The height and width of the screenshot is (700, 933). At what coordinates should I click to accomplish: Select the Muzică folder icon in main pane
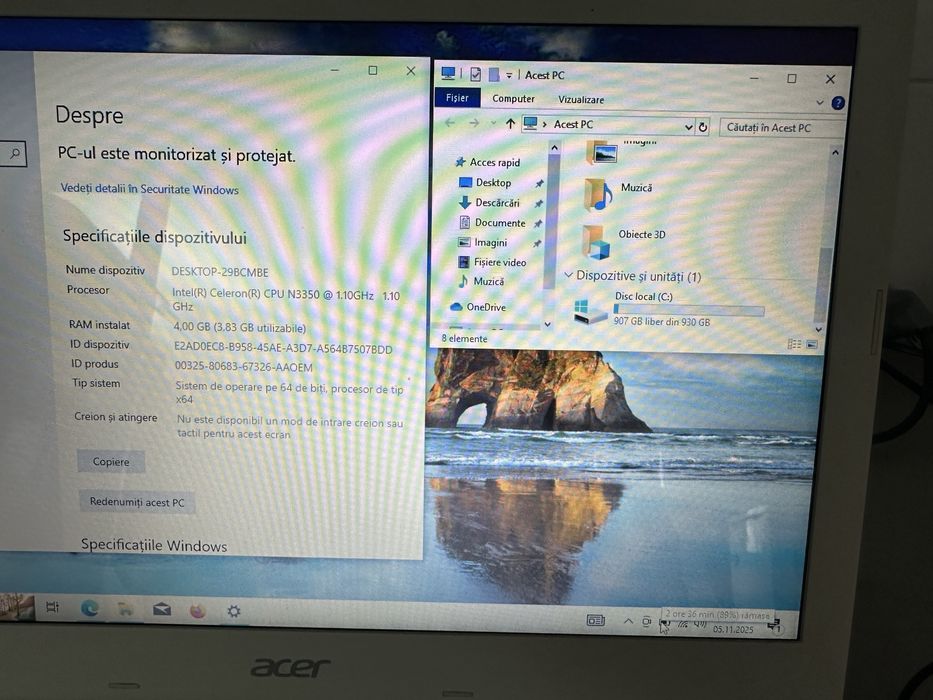point(597,195)
